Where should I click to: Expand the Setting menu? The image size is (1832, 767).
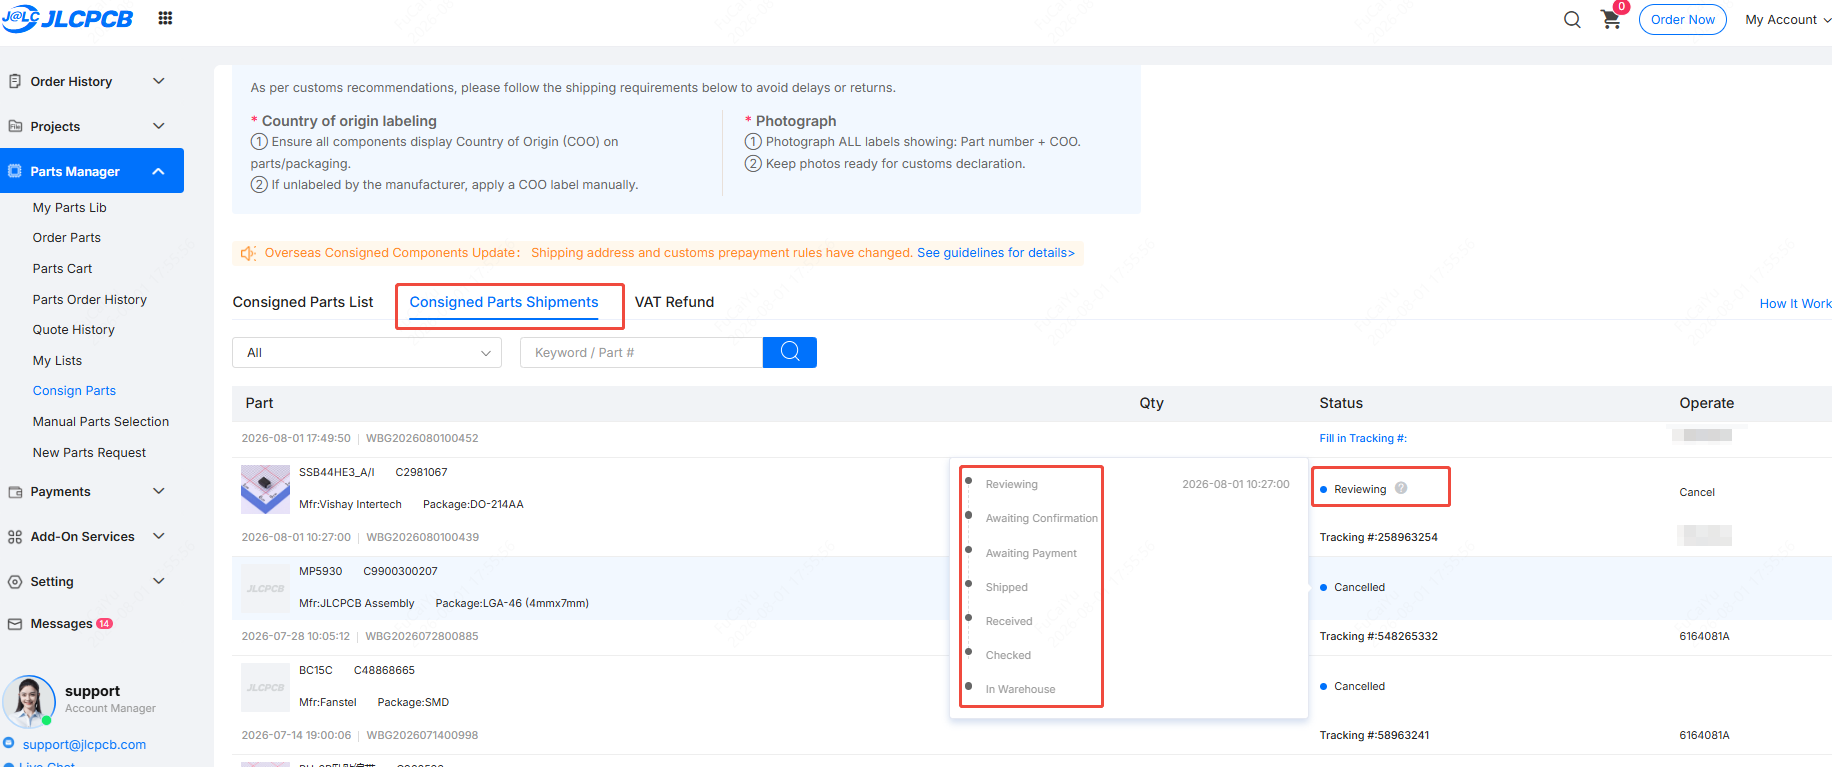158,581
